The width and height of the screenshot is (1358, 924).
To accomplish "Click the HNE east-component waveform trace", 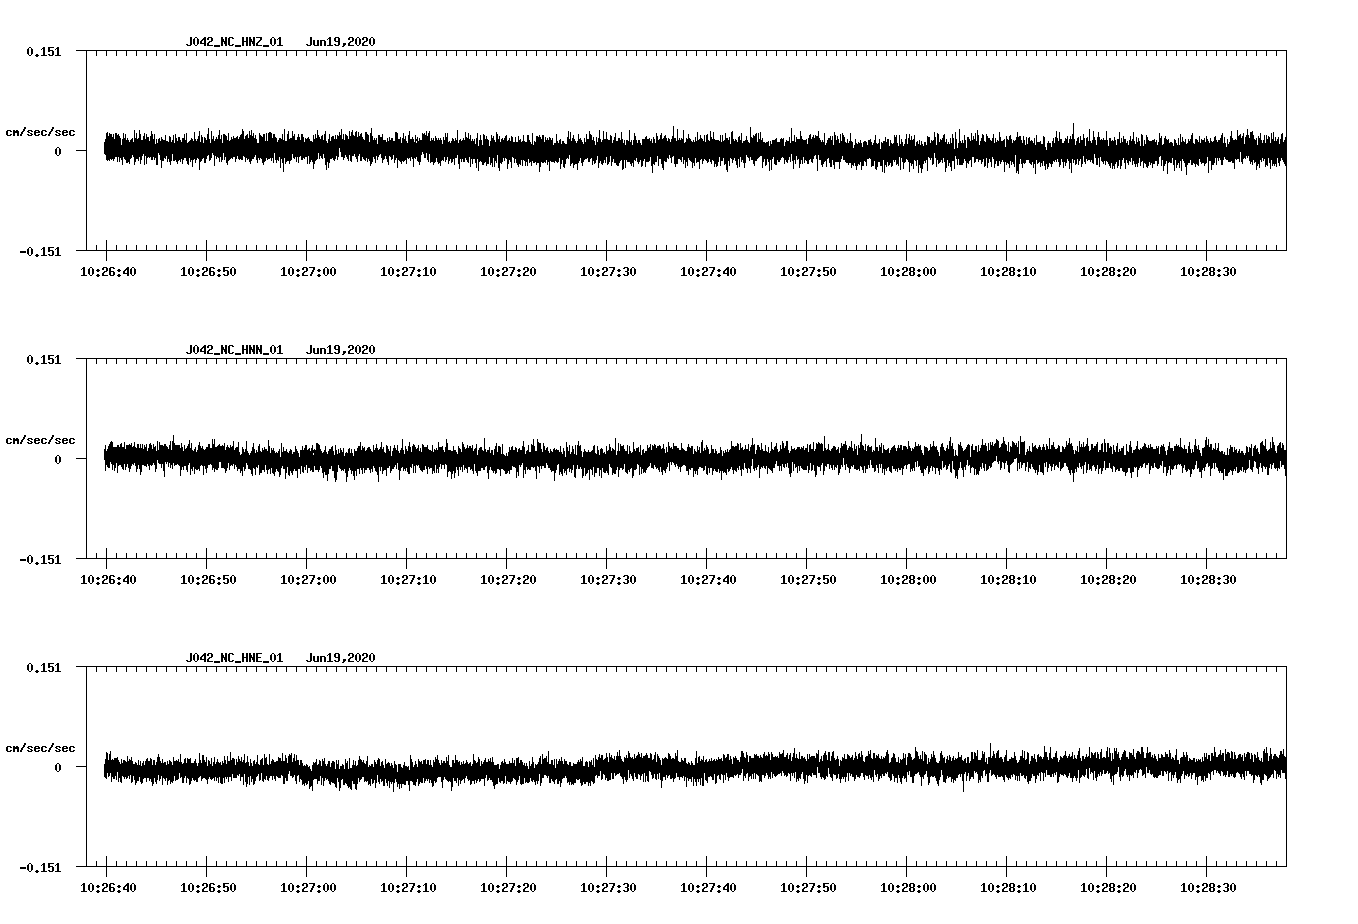I will pyautogui.click(x=695, y=767).
